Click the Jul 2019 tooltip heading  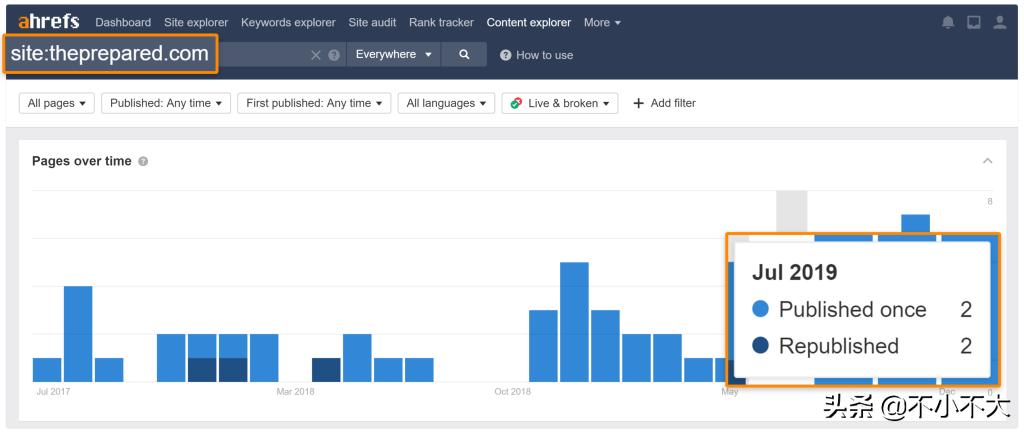(x=794, y=272)
